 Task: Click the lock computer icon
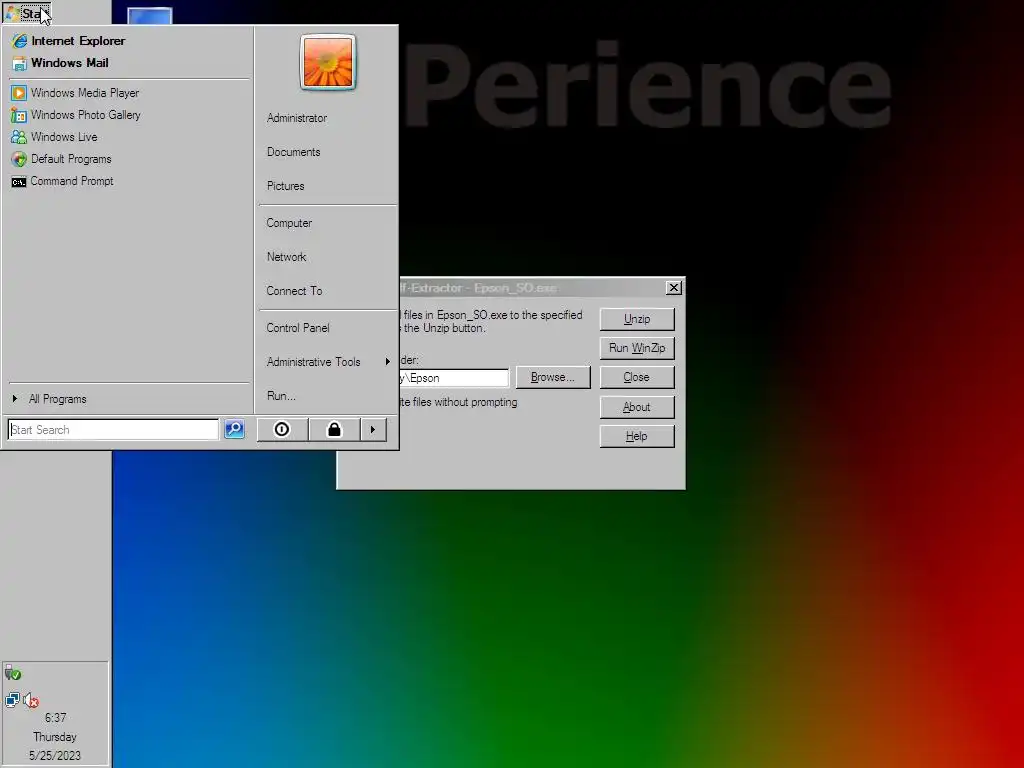(x=334, y=429)
